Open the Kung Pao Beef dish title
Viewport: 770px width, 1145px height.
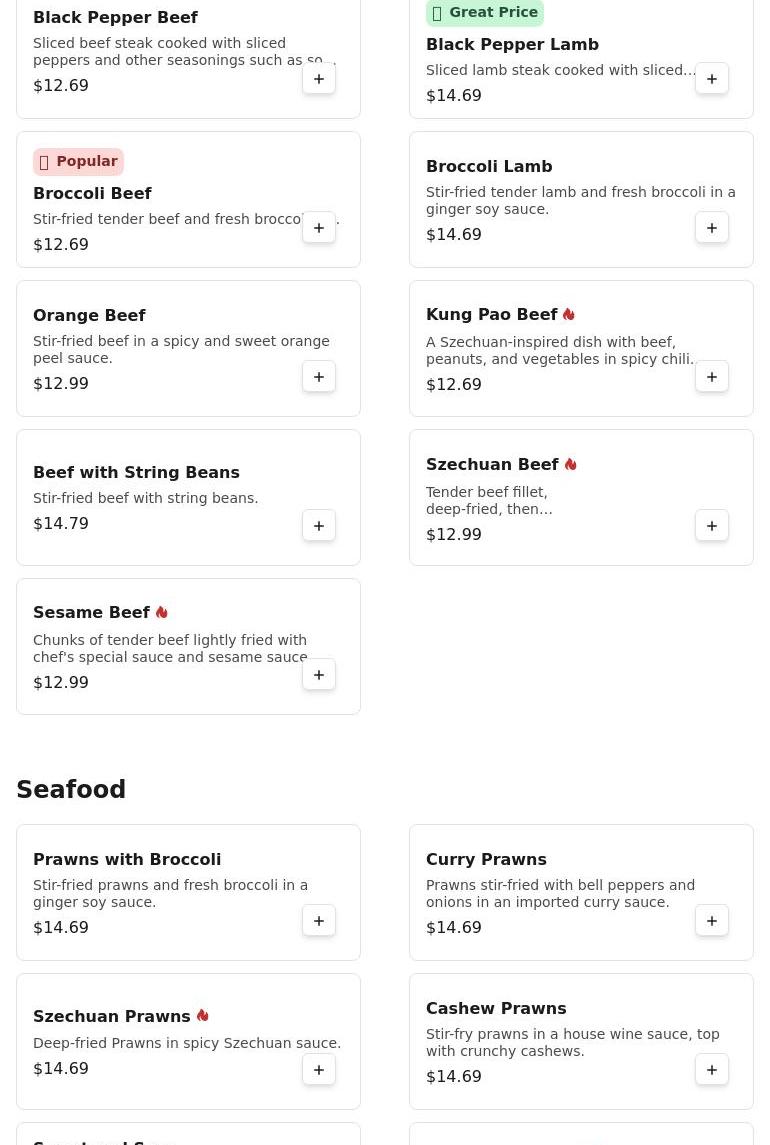pyautogui.click(x=492, y=315)
